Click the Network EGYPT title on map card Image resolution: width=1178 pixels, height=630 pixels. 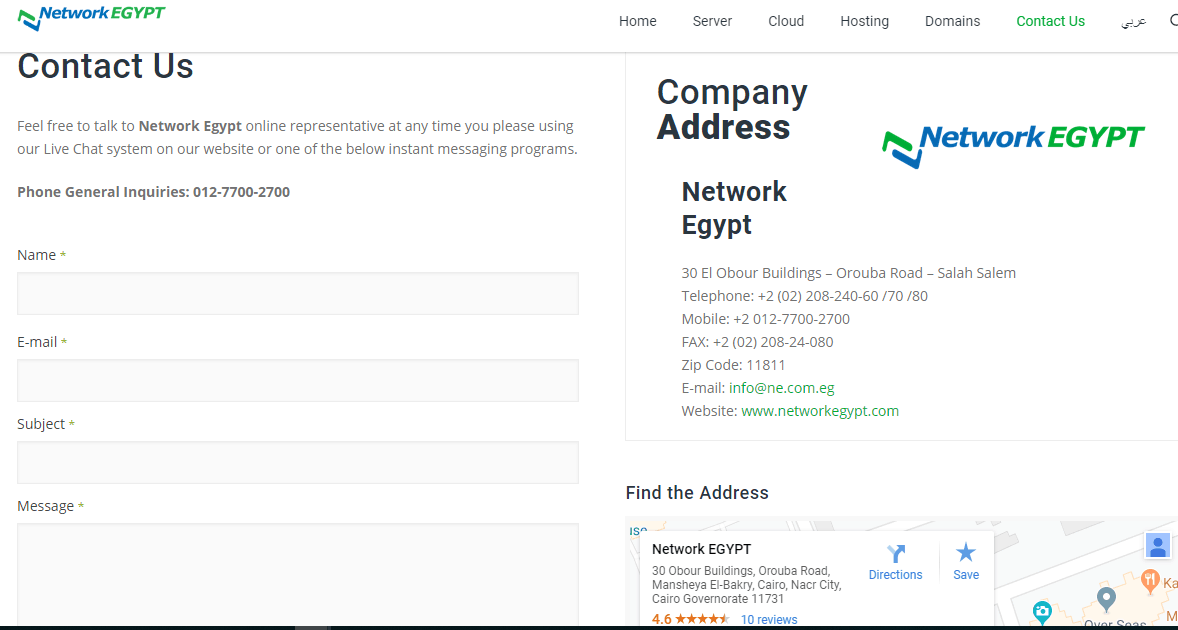pos(702,549)
